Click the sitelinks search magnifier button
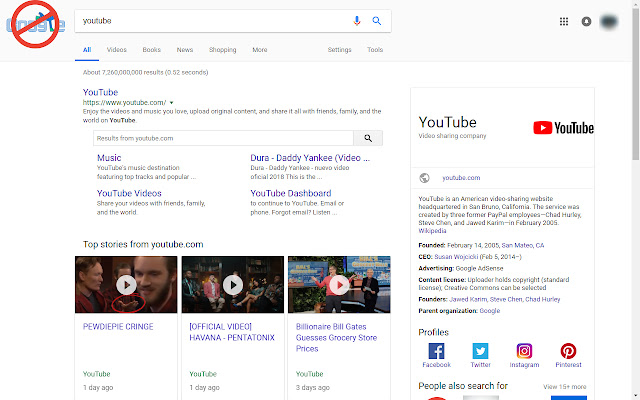The image size is (640, 400). coord(368,138)
